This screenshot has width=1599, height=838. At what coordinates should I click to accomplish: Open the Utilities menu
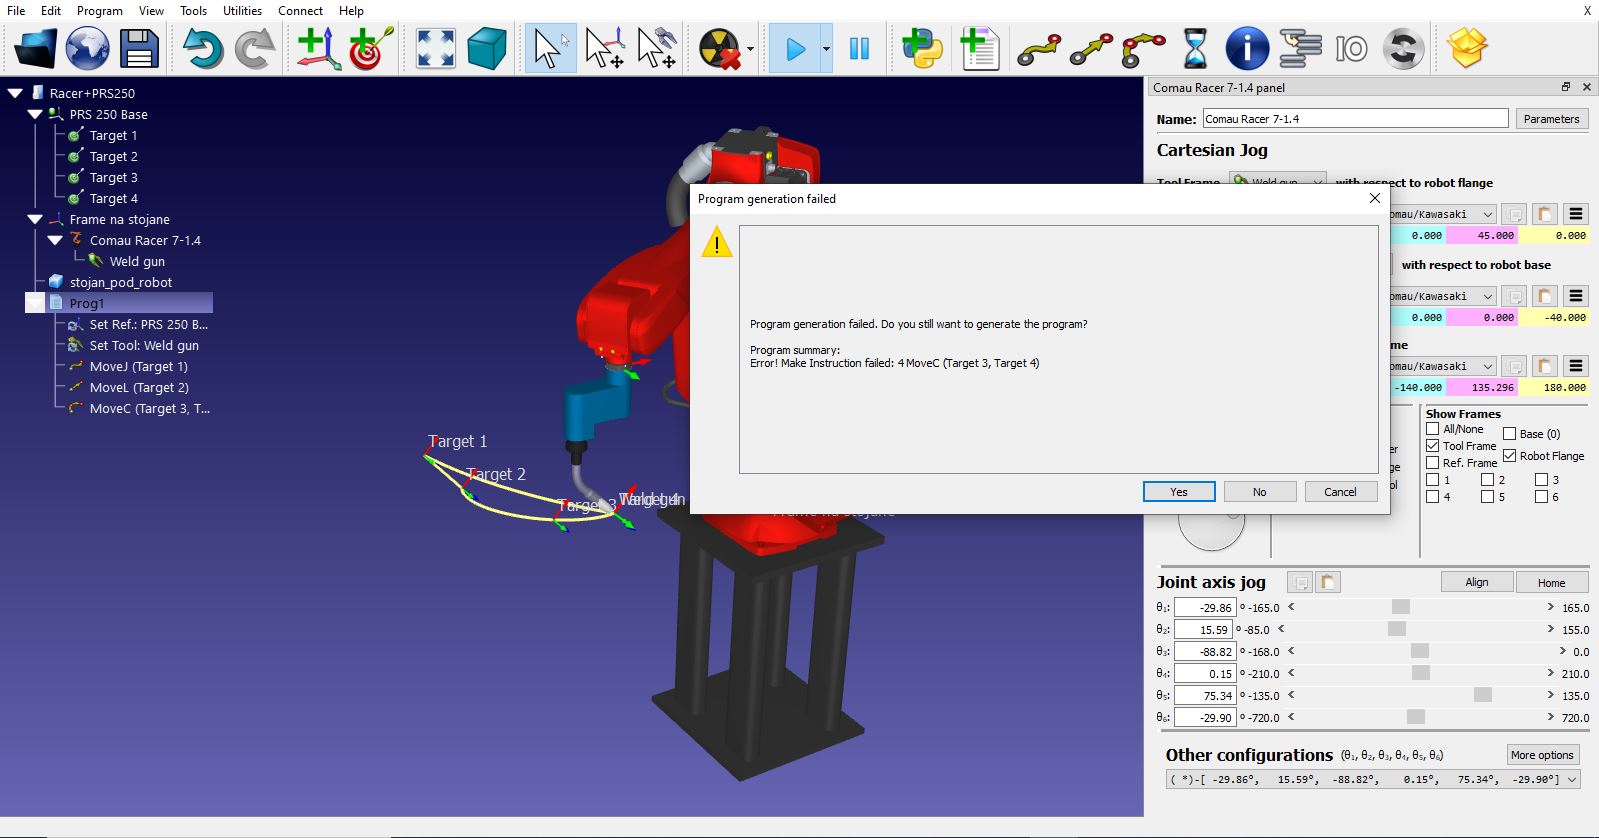click(x=242, y=11)
